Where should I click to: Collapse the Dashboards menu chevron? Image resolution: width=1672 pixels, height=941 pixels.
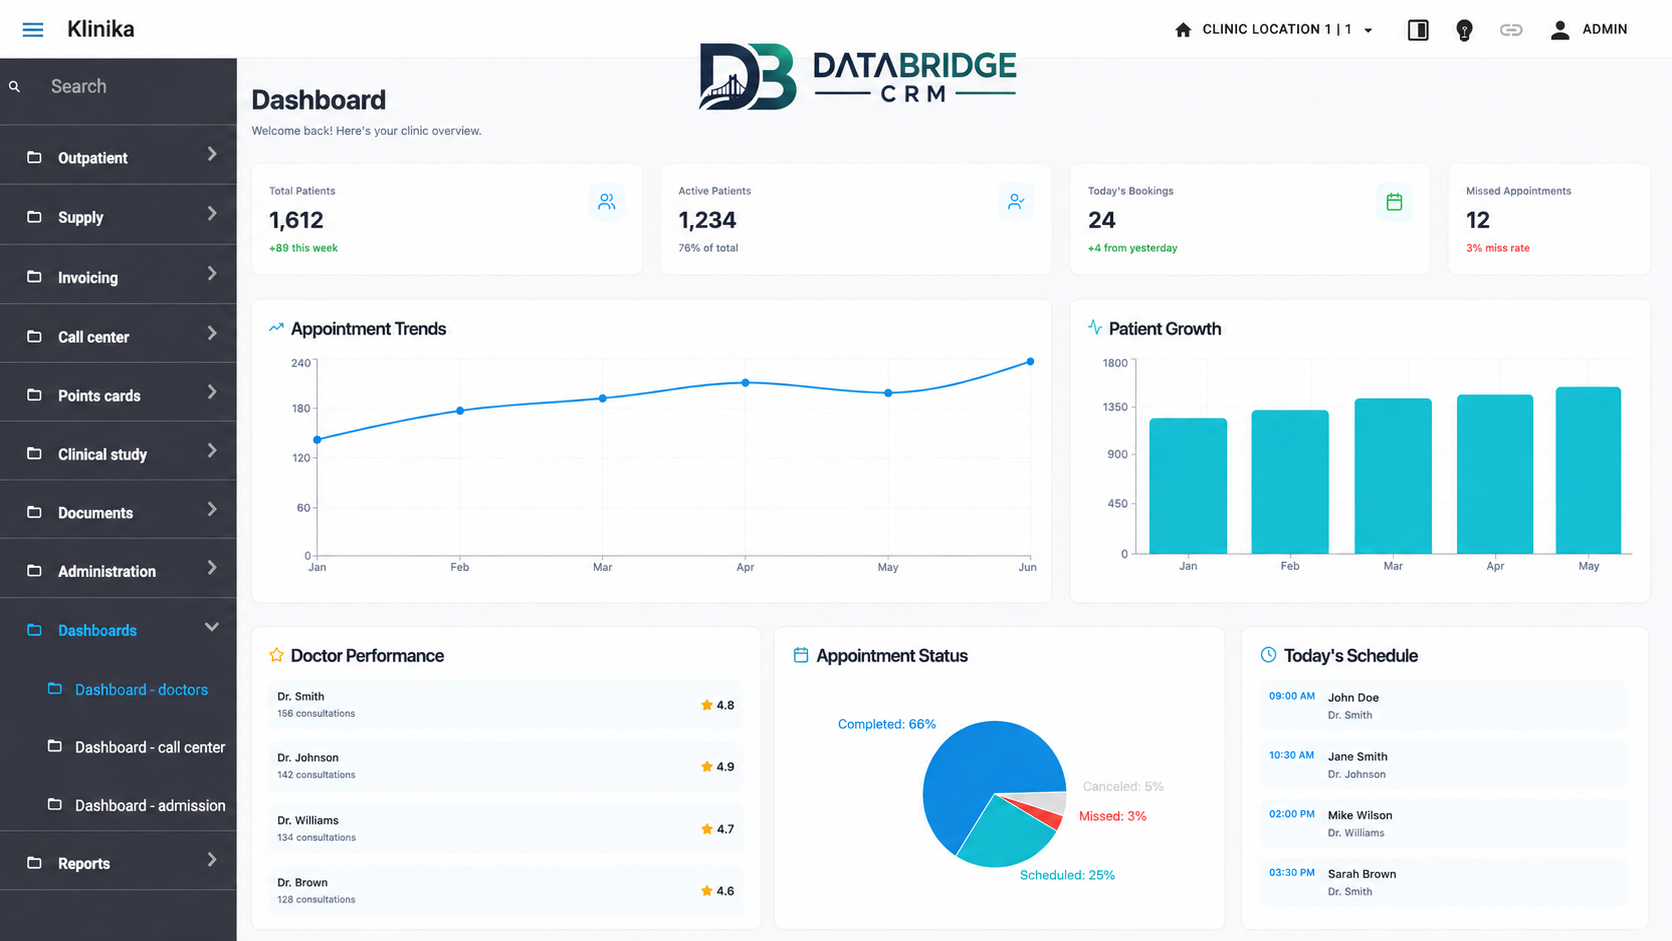click(x=212, y=627)
